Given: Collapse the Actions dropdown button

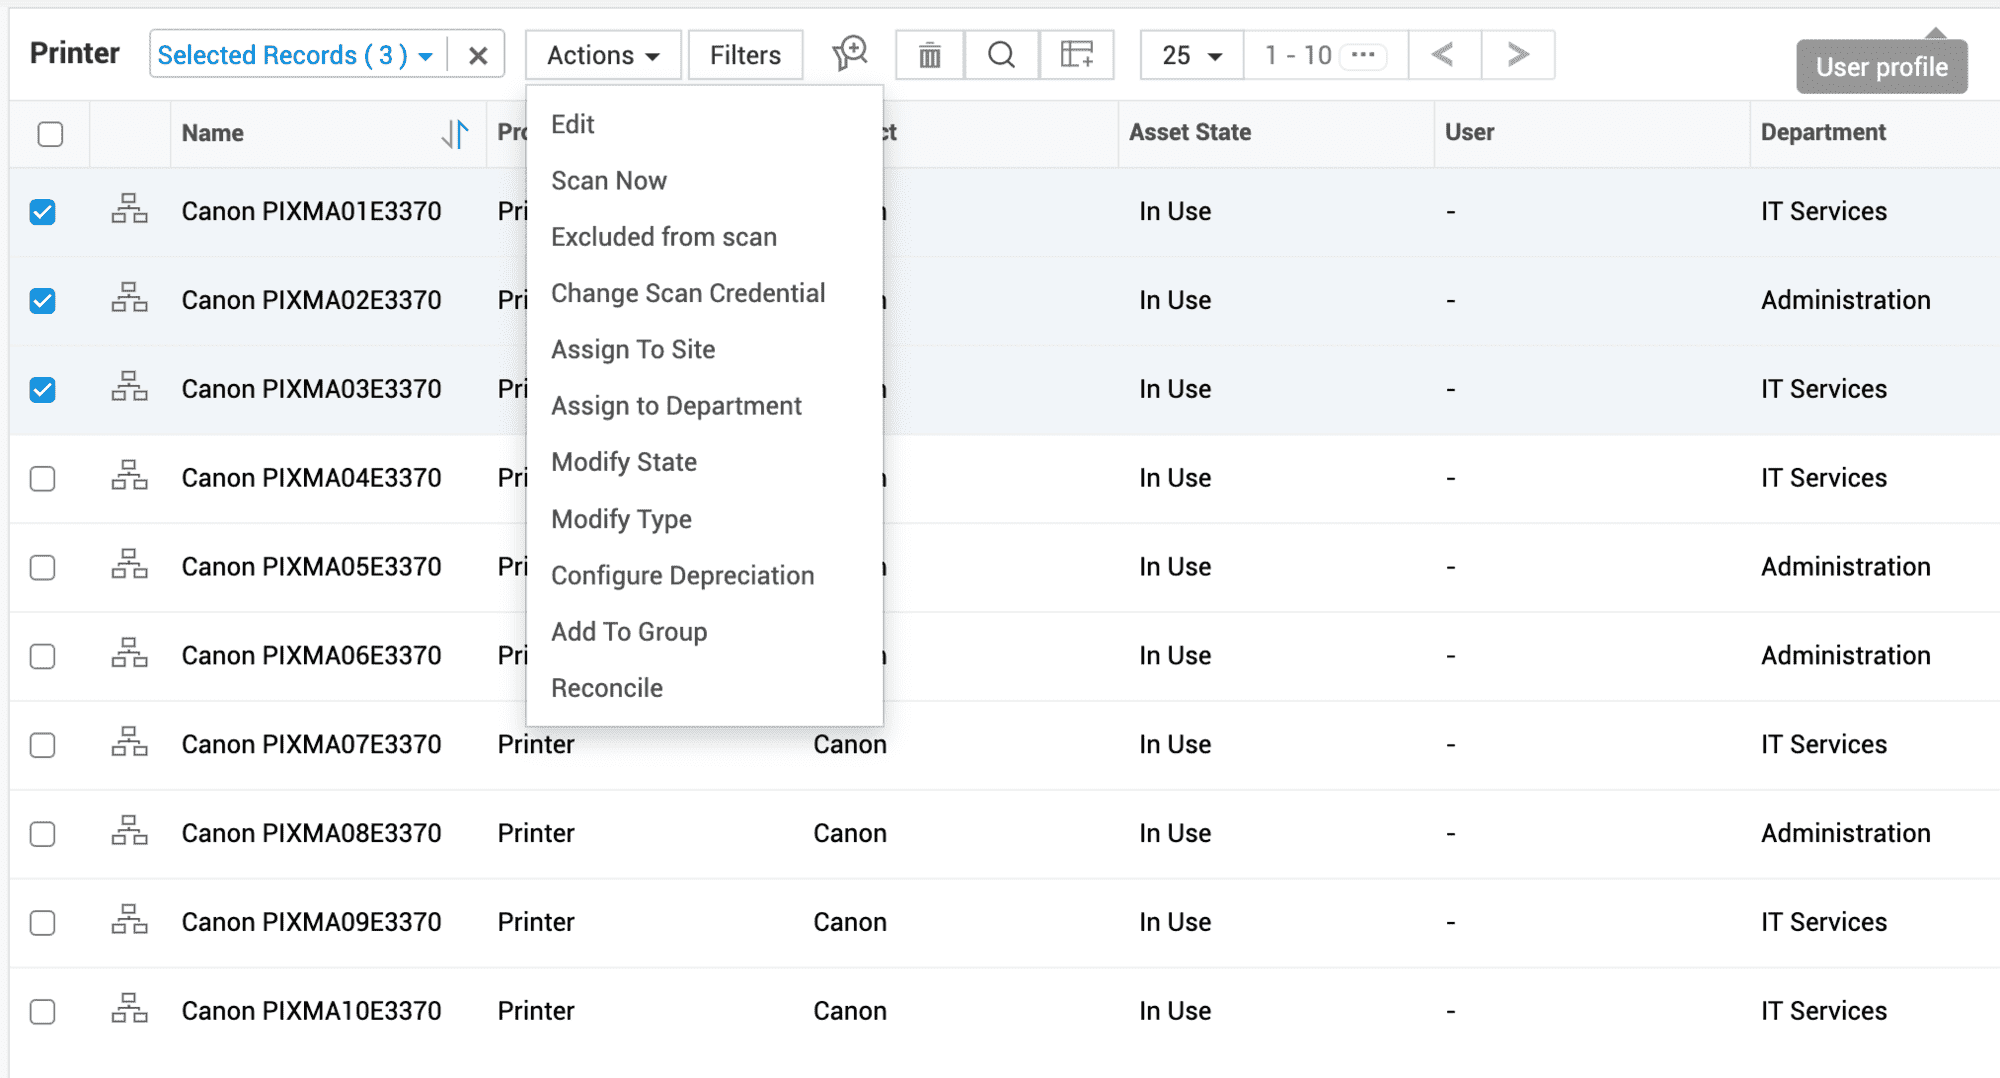Looking at the screenshot, I should (x=603, y=56).
